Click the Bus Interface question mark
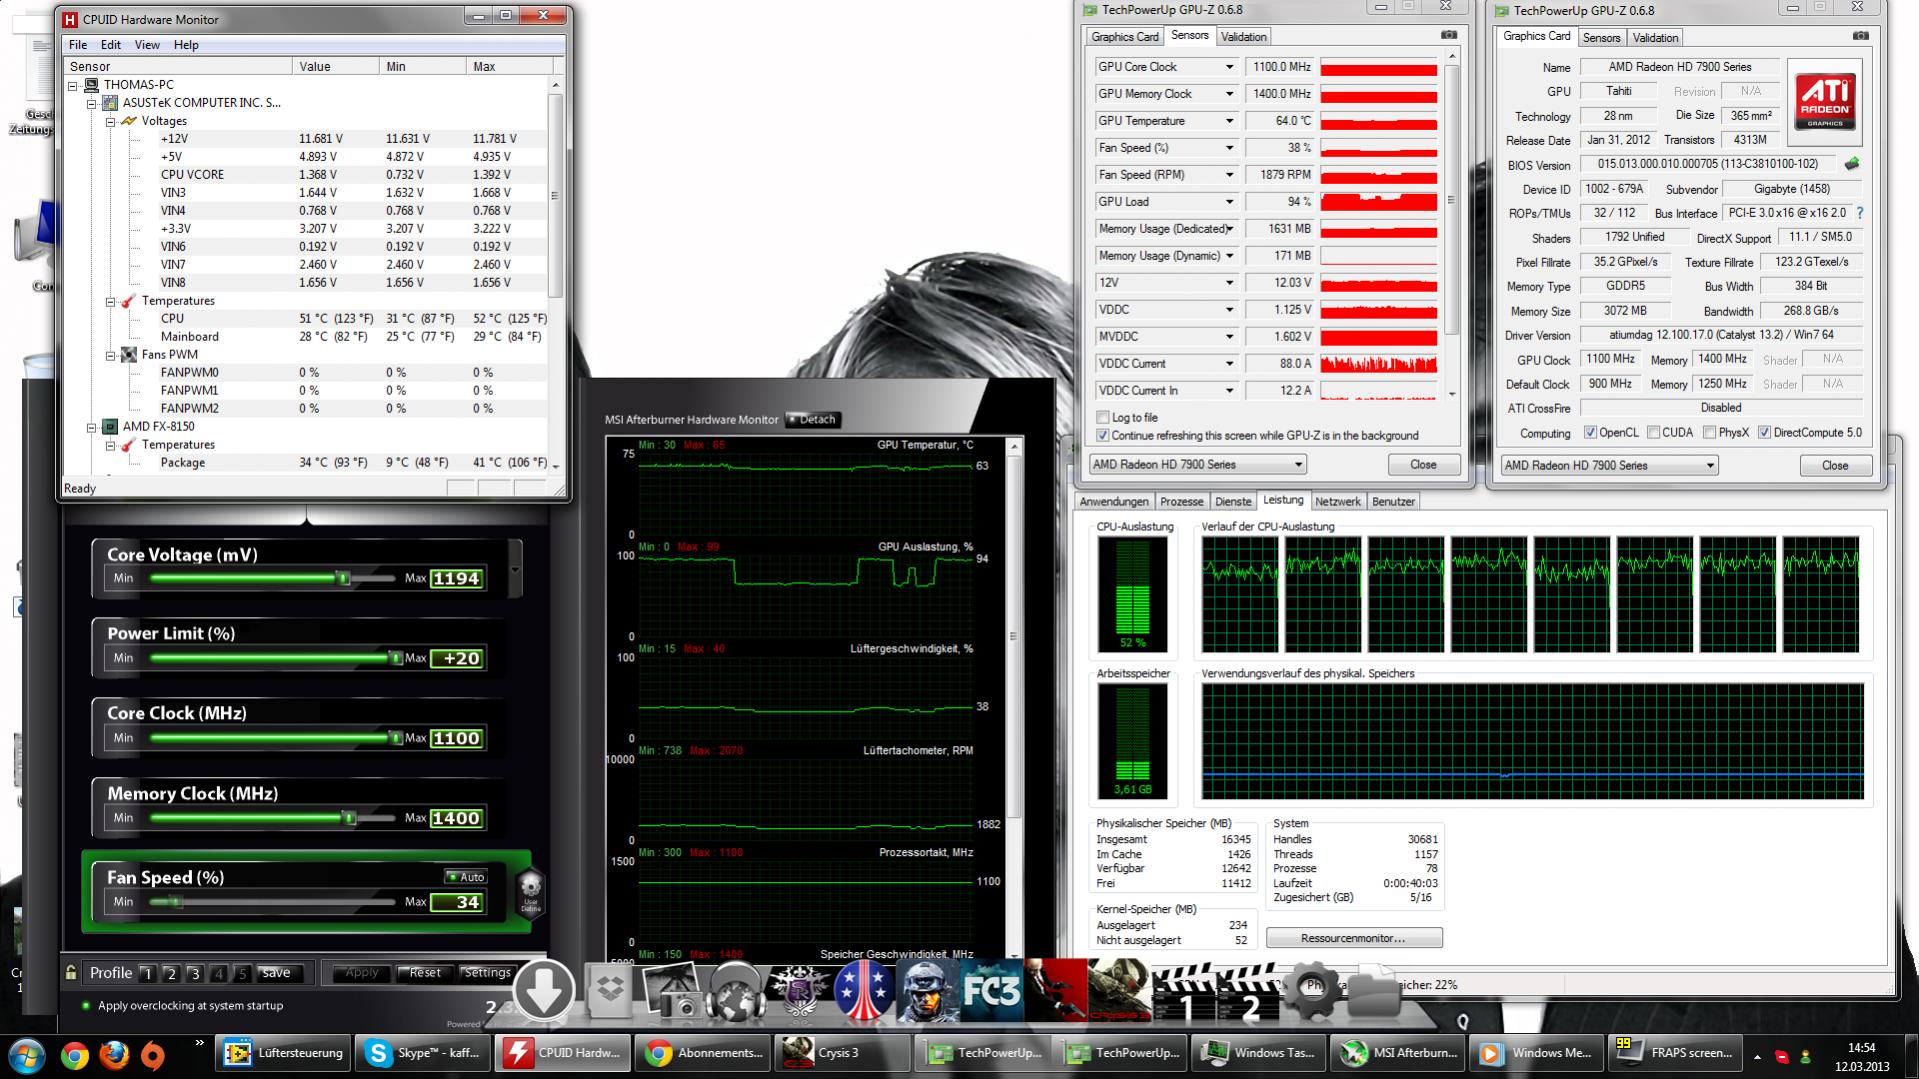The width and height of the screenshot is (1919, 1079). (x=1860, y=213)
